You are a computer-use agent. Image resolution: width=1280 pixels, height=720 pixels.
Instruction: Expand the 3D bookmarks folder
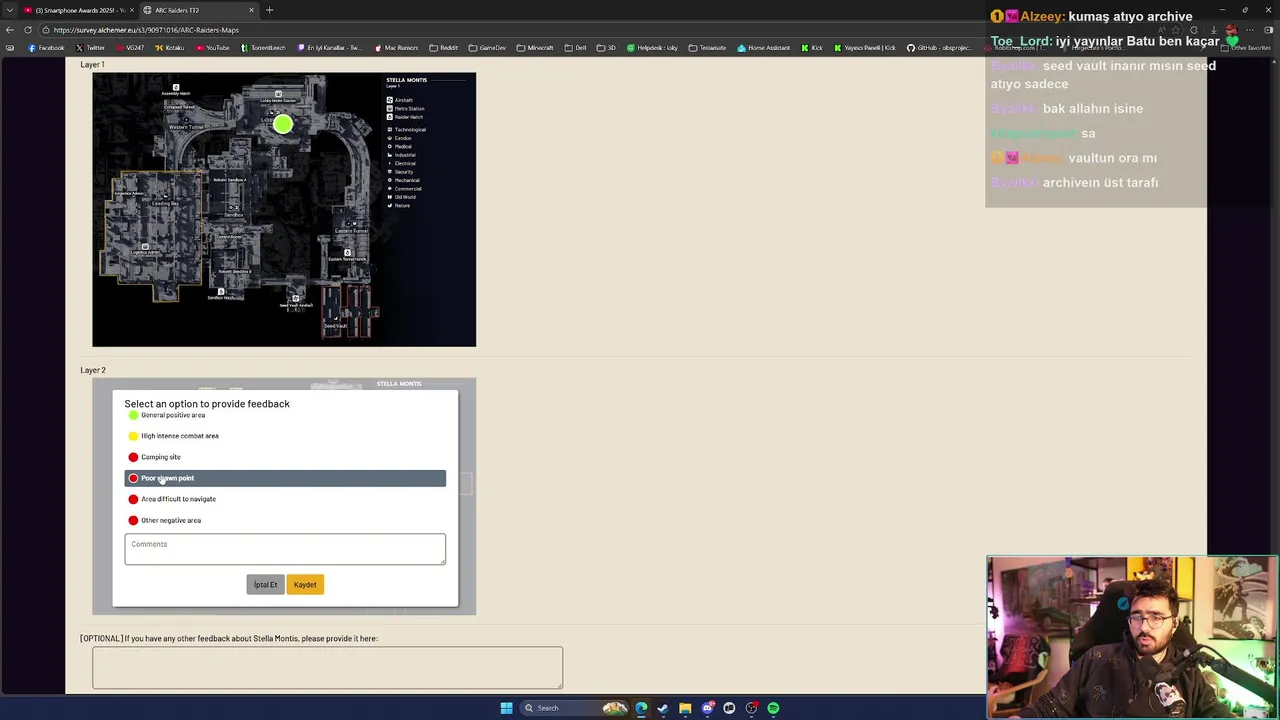(607, 48)
